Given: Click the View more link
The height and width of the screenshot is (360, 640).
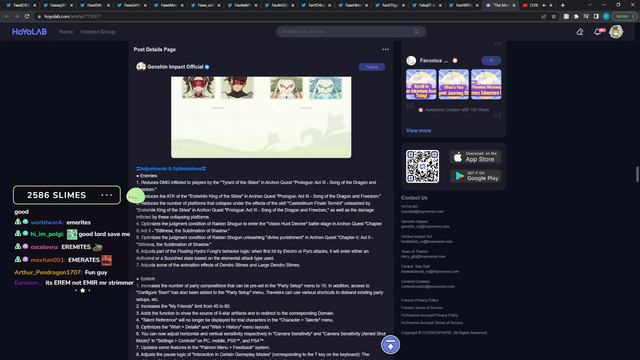Looking at the screenshot, I should pyautogui.click(x=418, y=131).
